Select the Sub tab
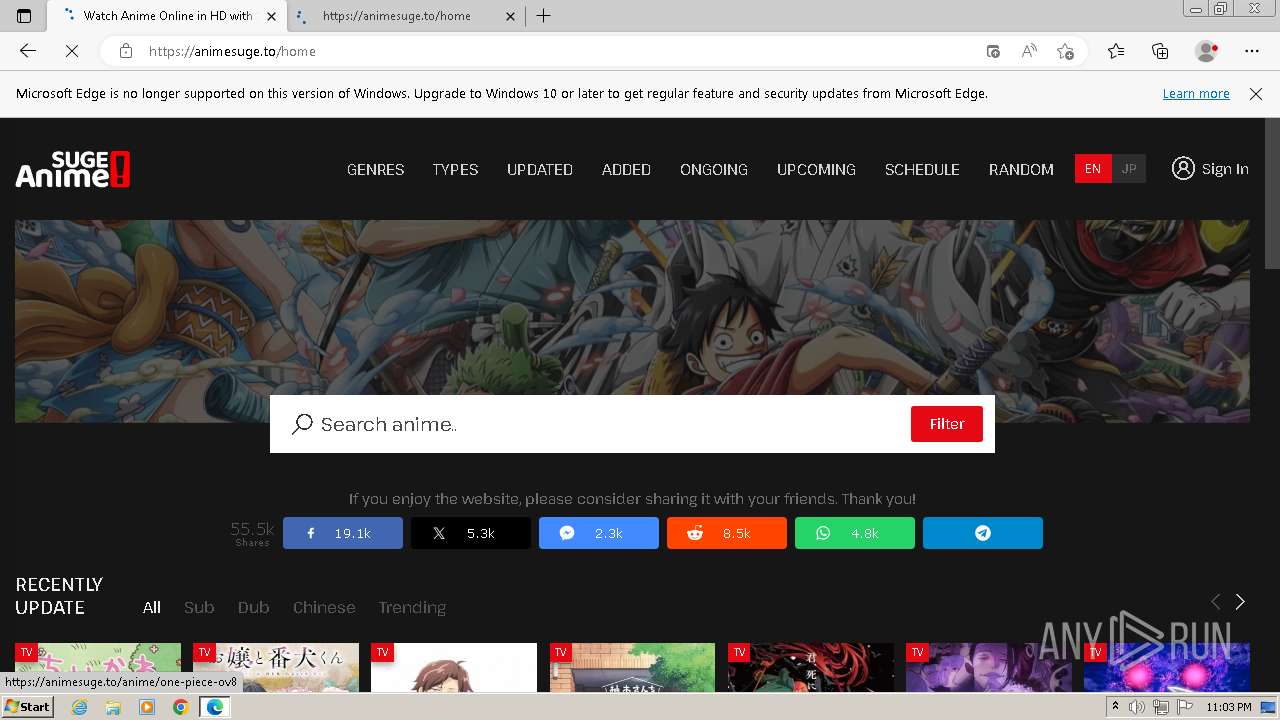 tap(199, 607)
